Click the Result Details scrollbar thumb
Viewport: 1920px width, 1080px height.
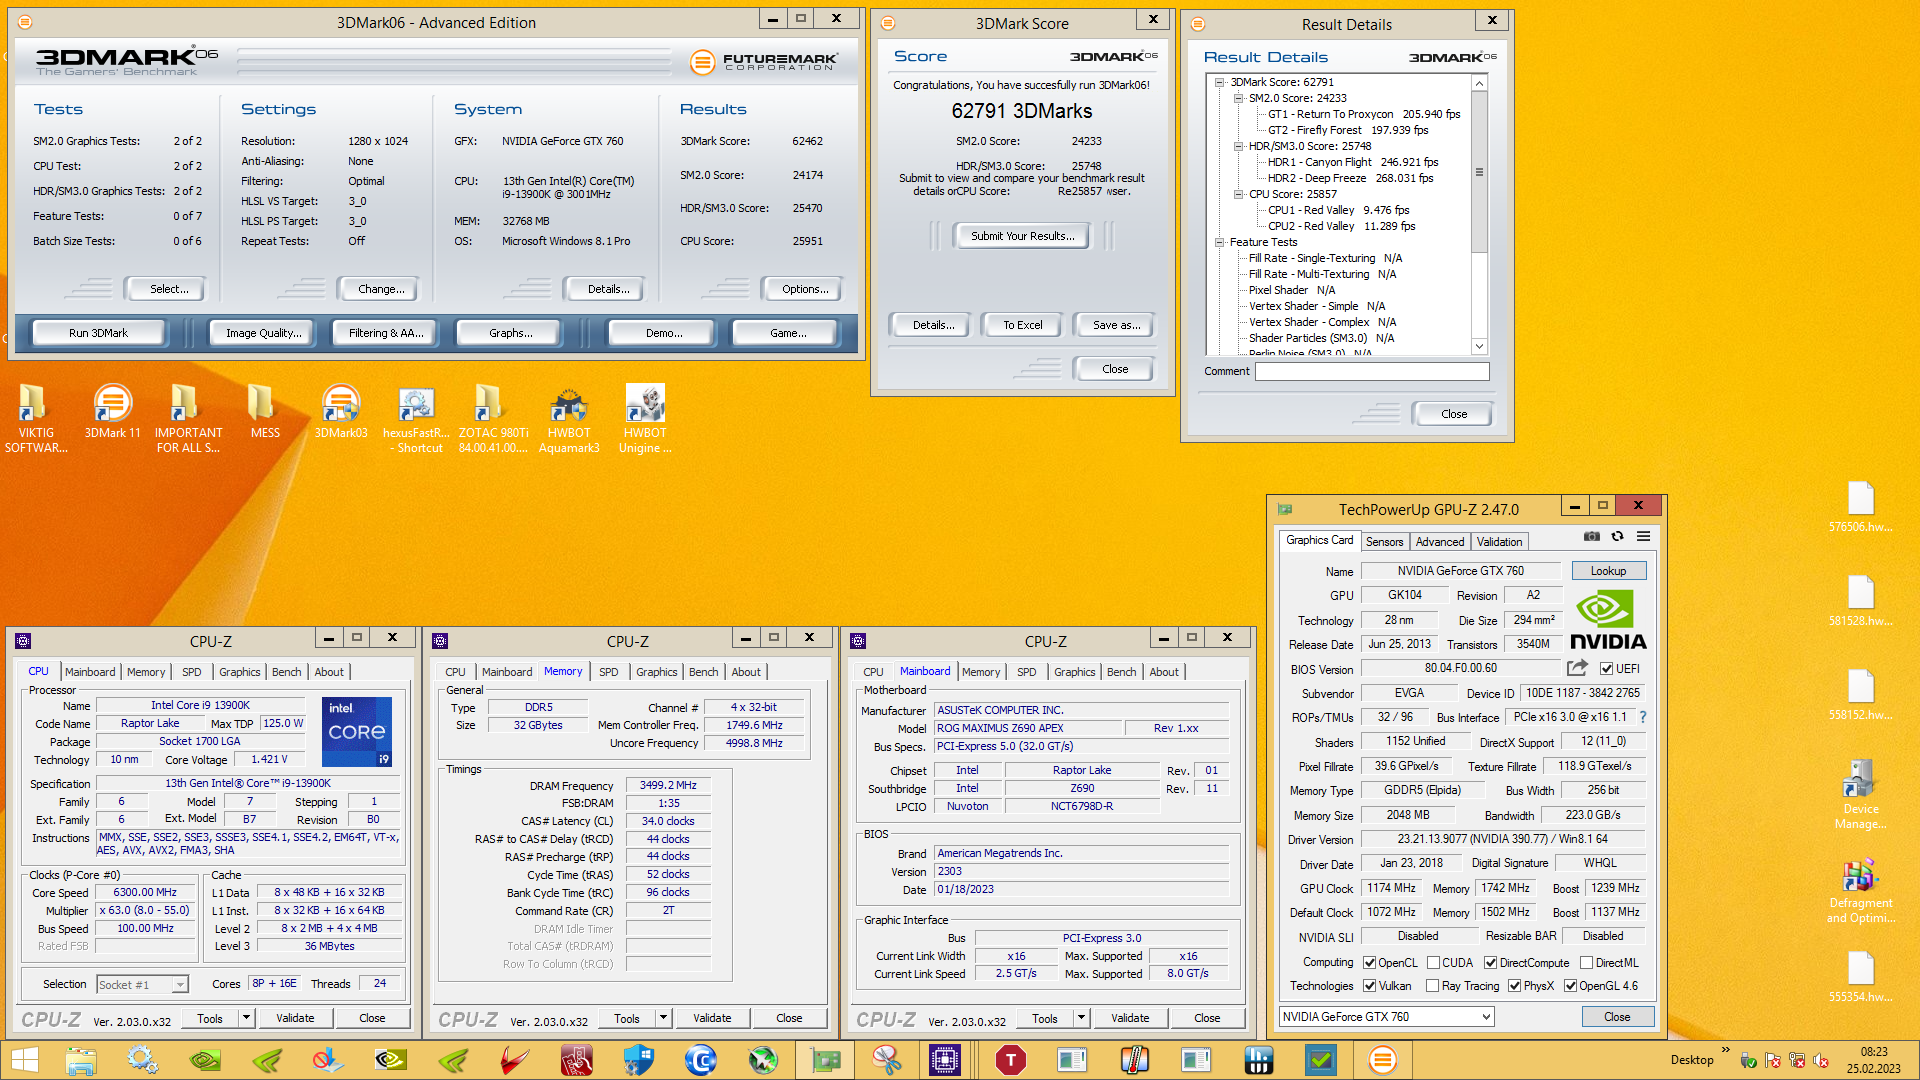(x=1479, y=172)
